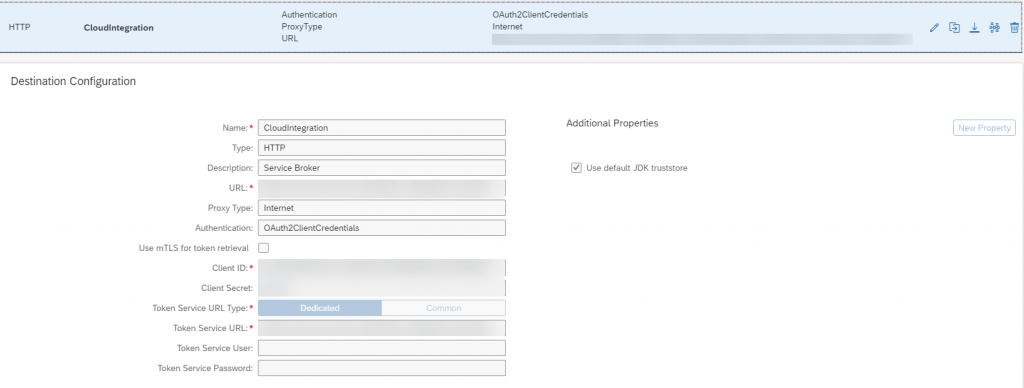The image size is (1024, 388).
Task: Clone the CloudIntegration destination
Action: pos(954,27)
